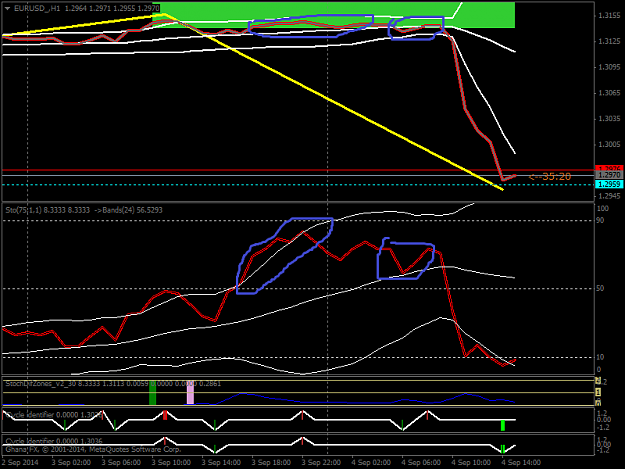
Task: Select the pink bar in StochDifZones pane
Action: (191, 392)
